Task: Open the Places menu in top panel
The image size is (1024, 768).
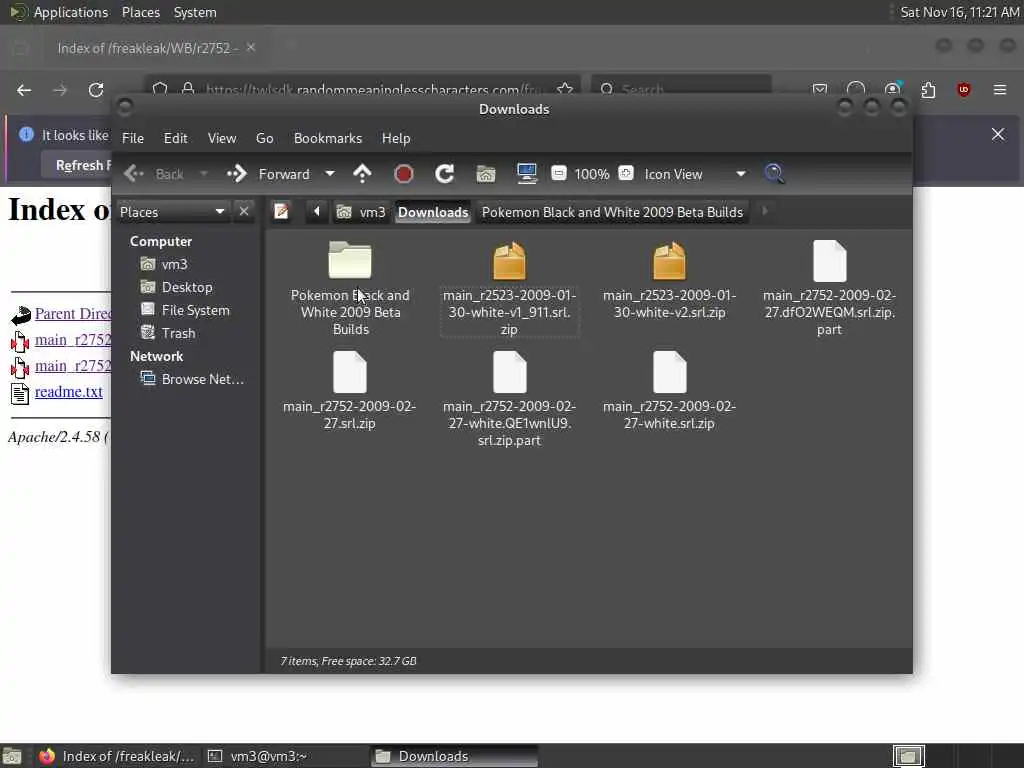Action: pyautogui.click(x=140, y=12)
